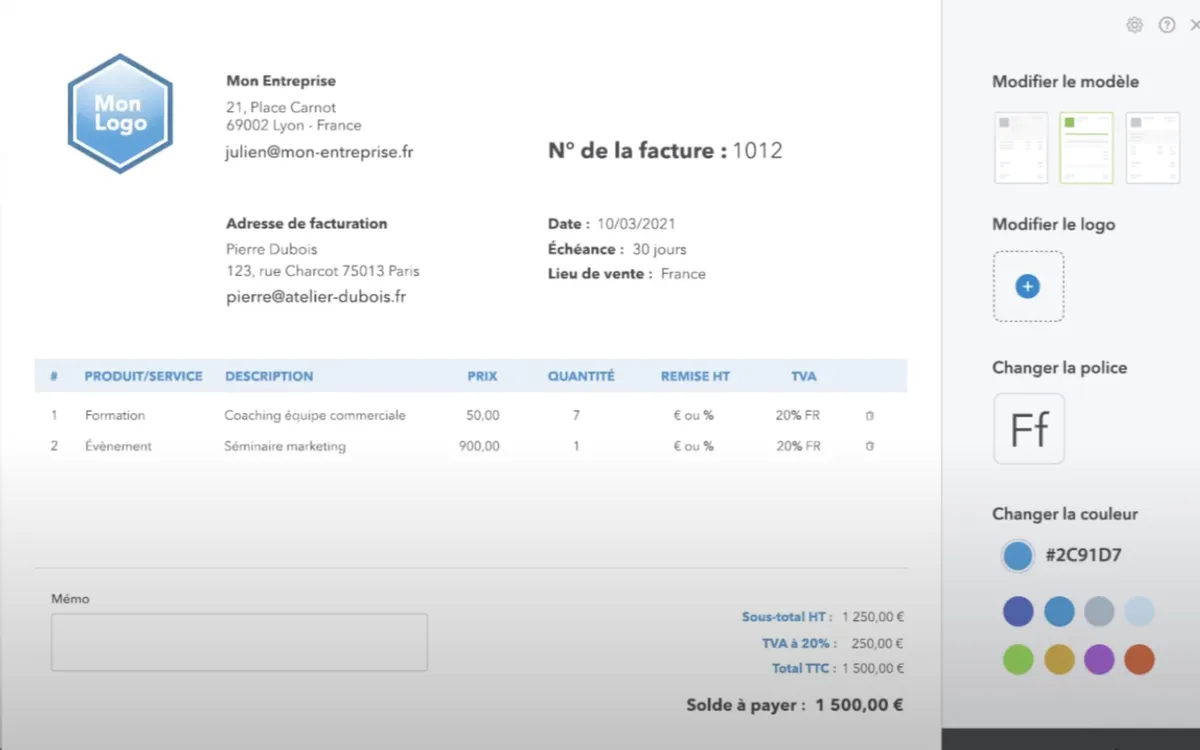Viewport: 1200px width, 750px height.
Task: Click the 900,00 price cell
Action: [480, 446]
